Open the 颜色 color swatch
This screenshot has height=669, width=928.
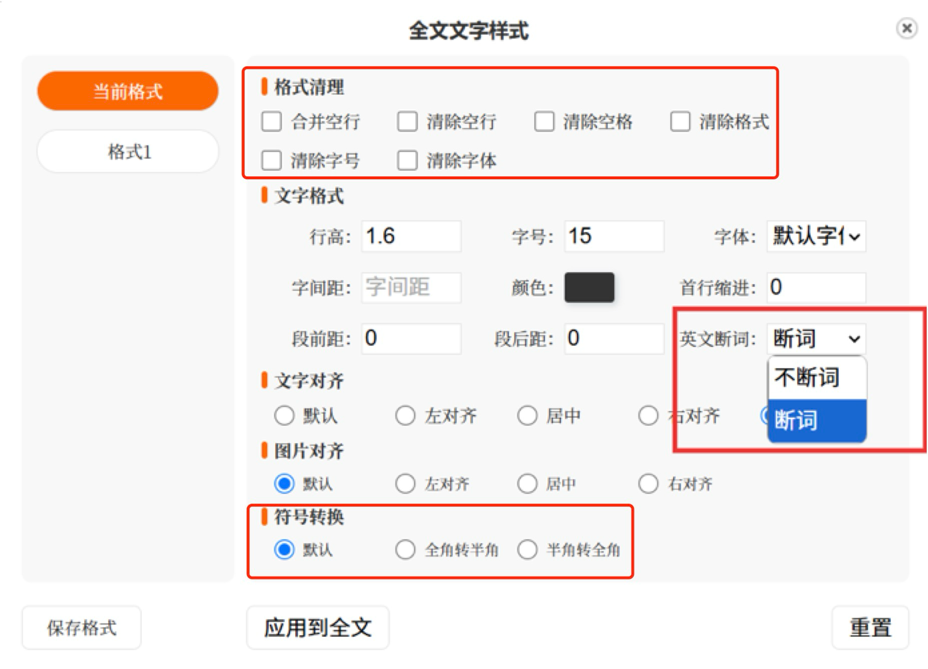pyautogui.click(x=589, y=288)
